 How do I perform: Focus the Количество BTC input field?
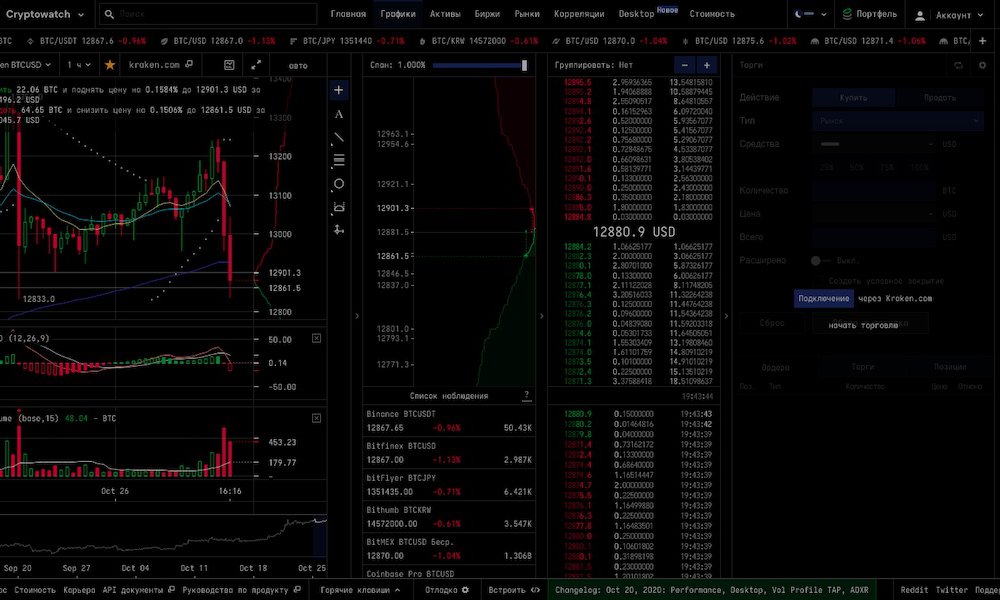point(876,191)
